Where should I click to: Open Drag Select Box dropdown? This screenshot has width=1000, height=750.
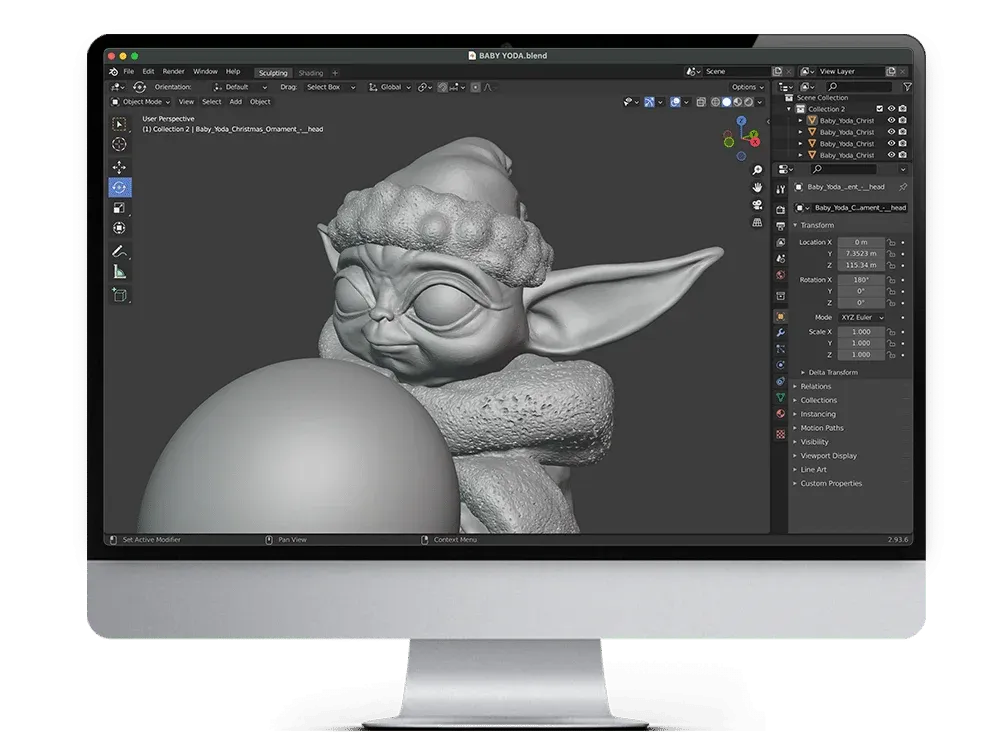tap(330, 87)
